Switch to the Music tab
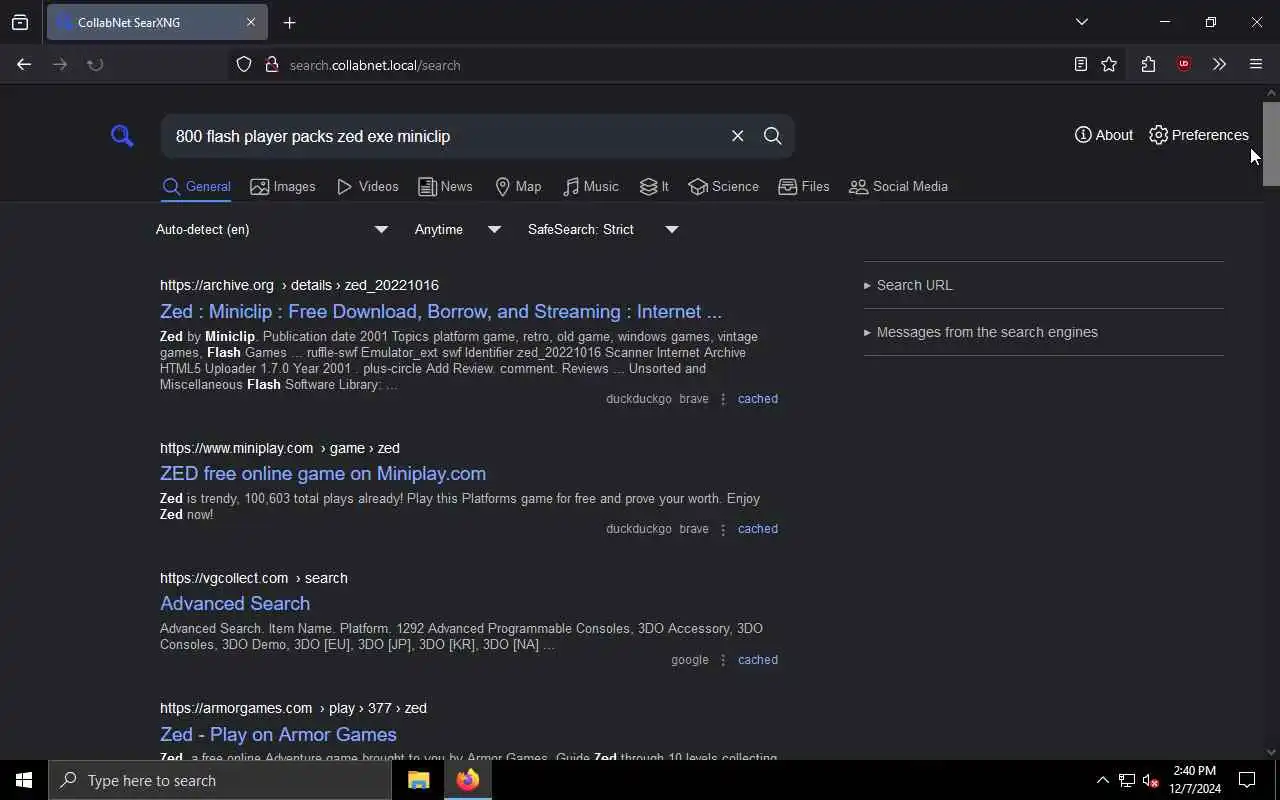The image size is (1280, 800). click(x=591, y=186)
